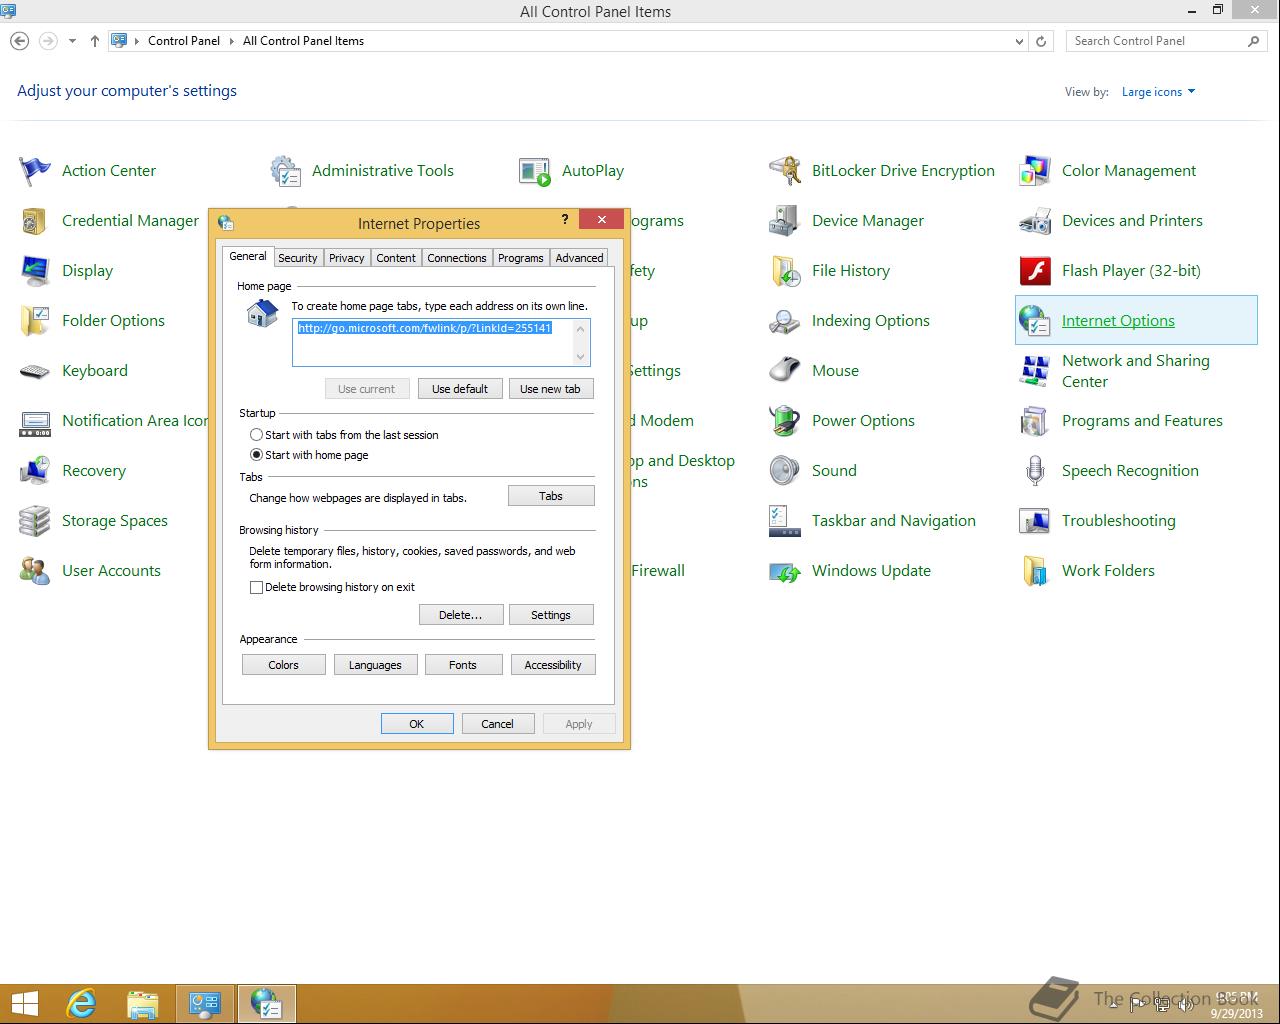Switch to the Programs tab
1280x1024 pixels.
point(521,258)
